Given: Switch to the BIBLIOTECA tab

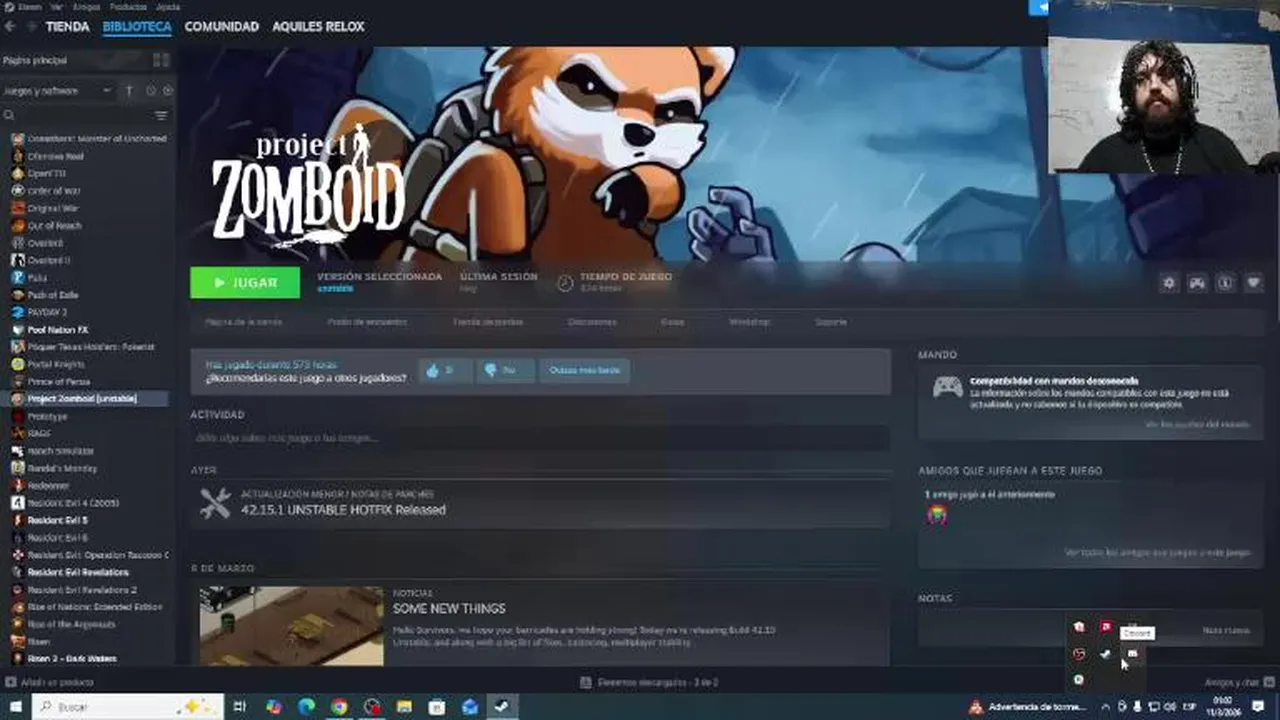Looking at the screenshot, I should [x=137, y=27].
